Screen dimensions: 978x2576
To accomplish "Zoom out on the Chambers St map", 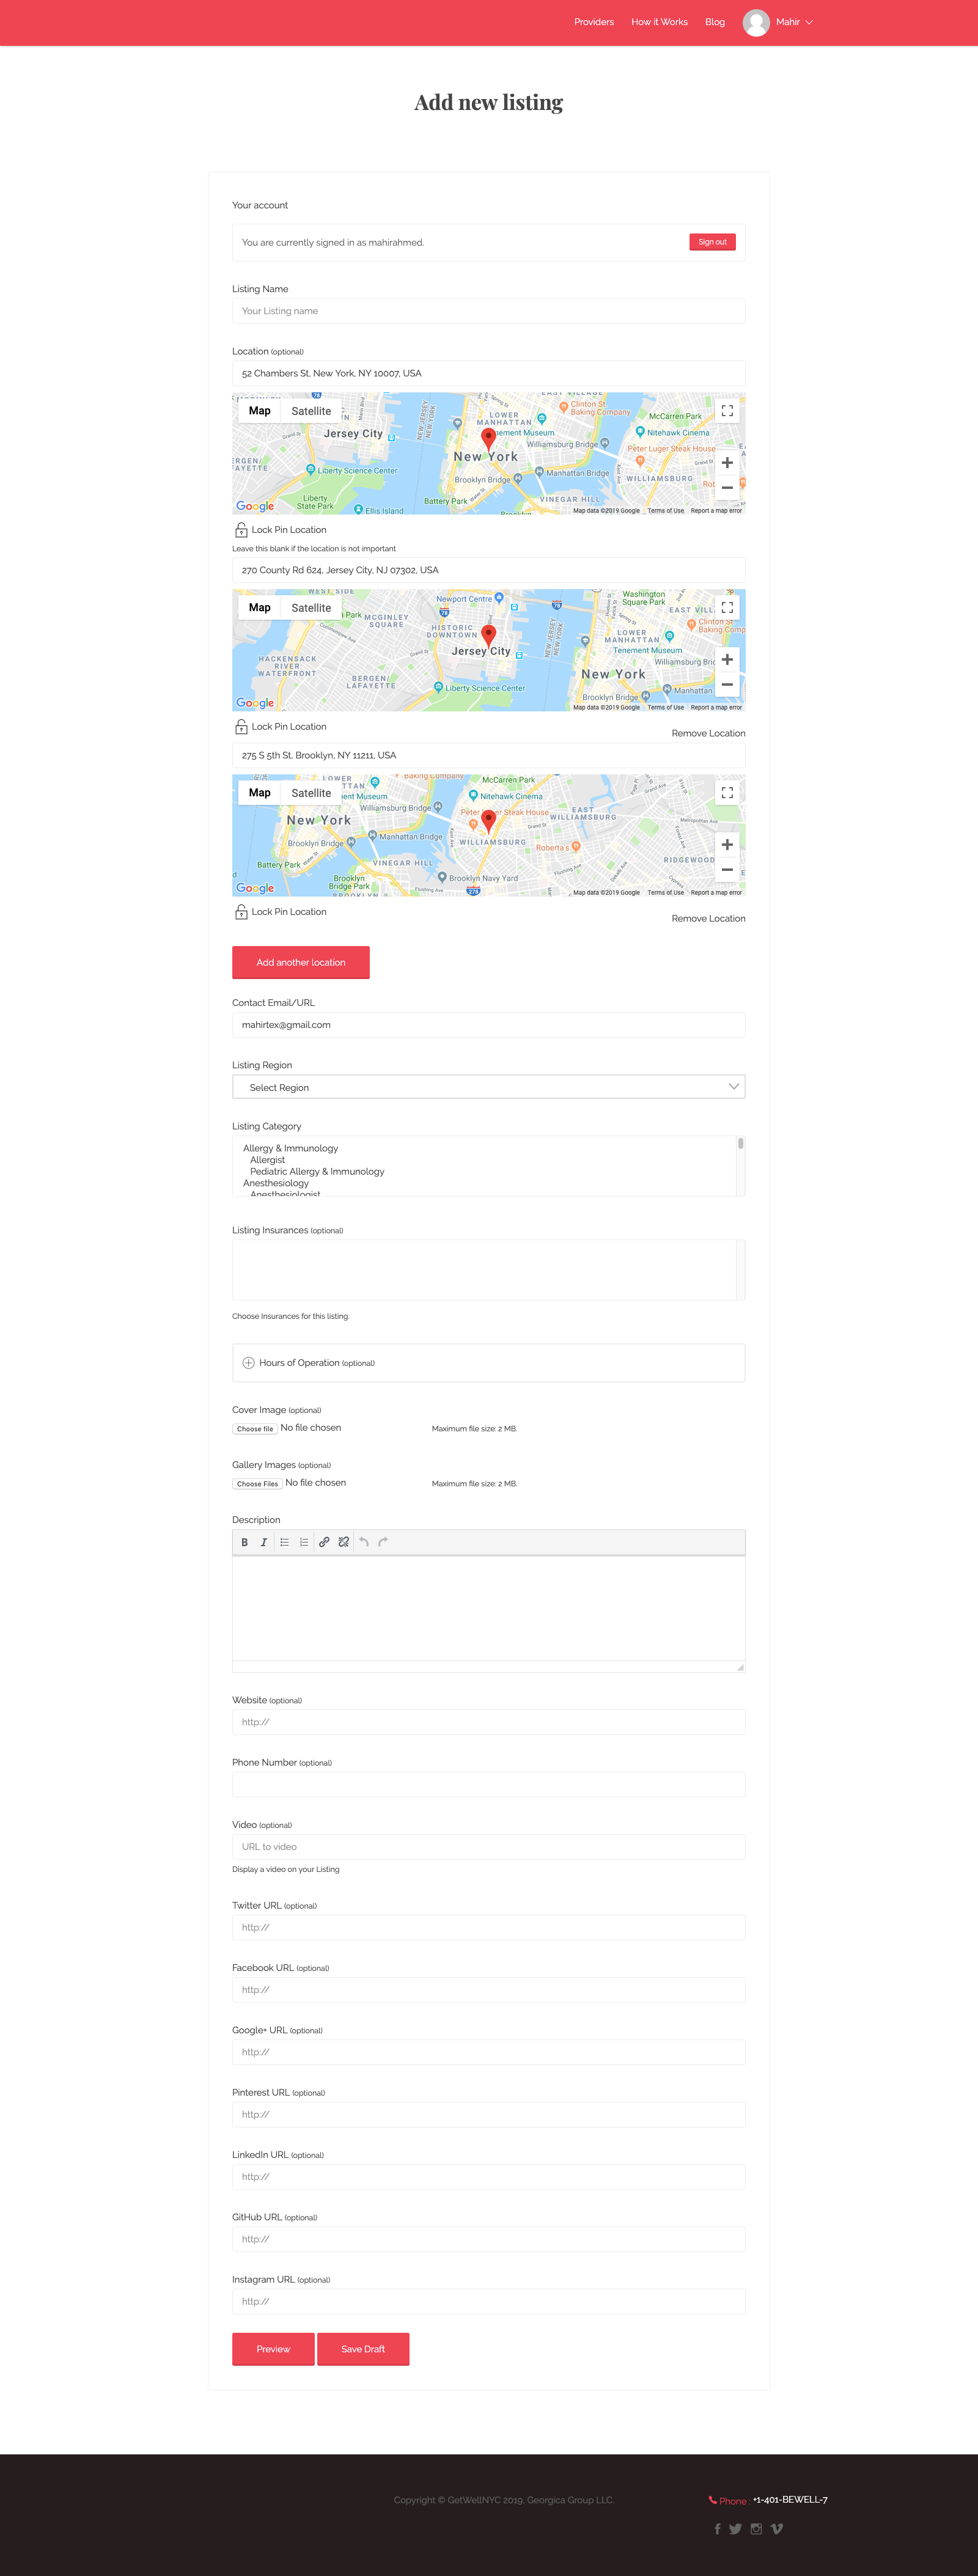I will point(727,488).
